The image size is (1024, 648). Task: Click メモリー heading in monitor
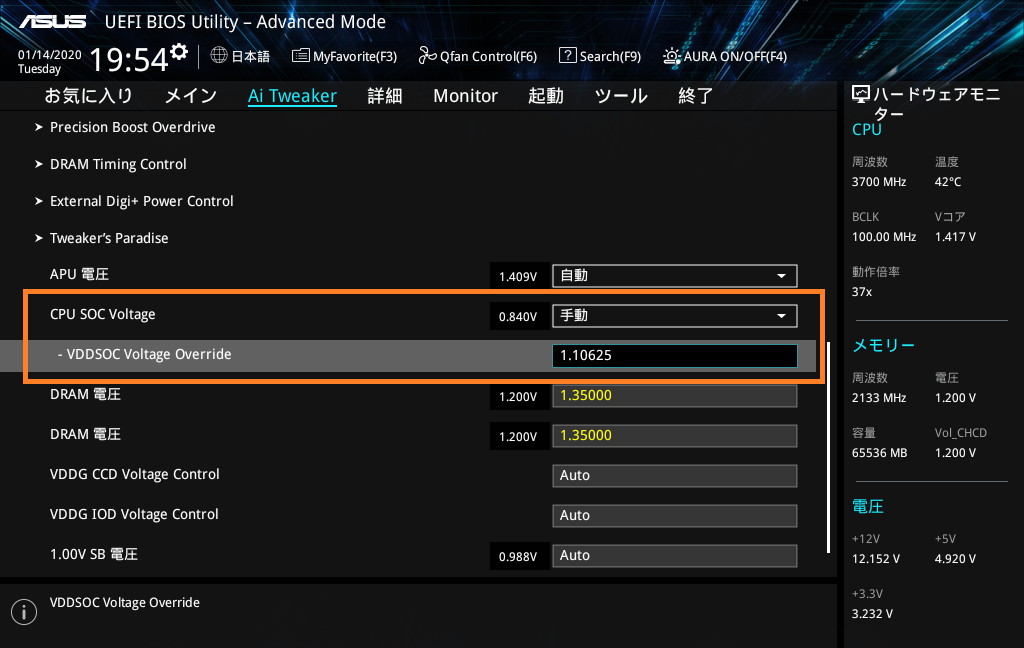coord(884,345)
